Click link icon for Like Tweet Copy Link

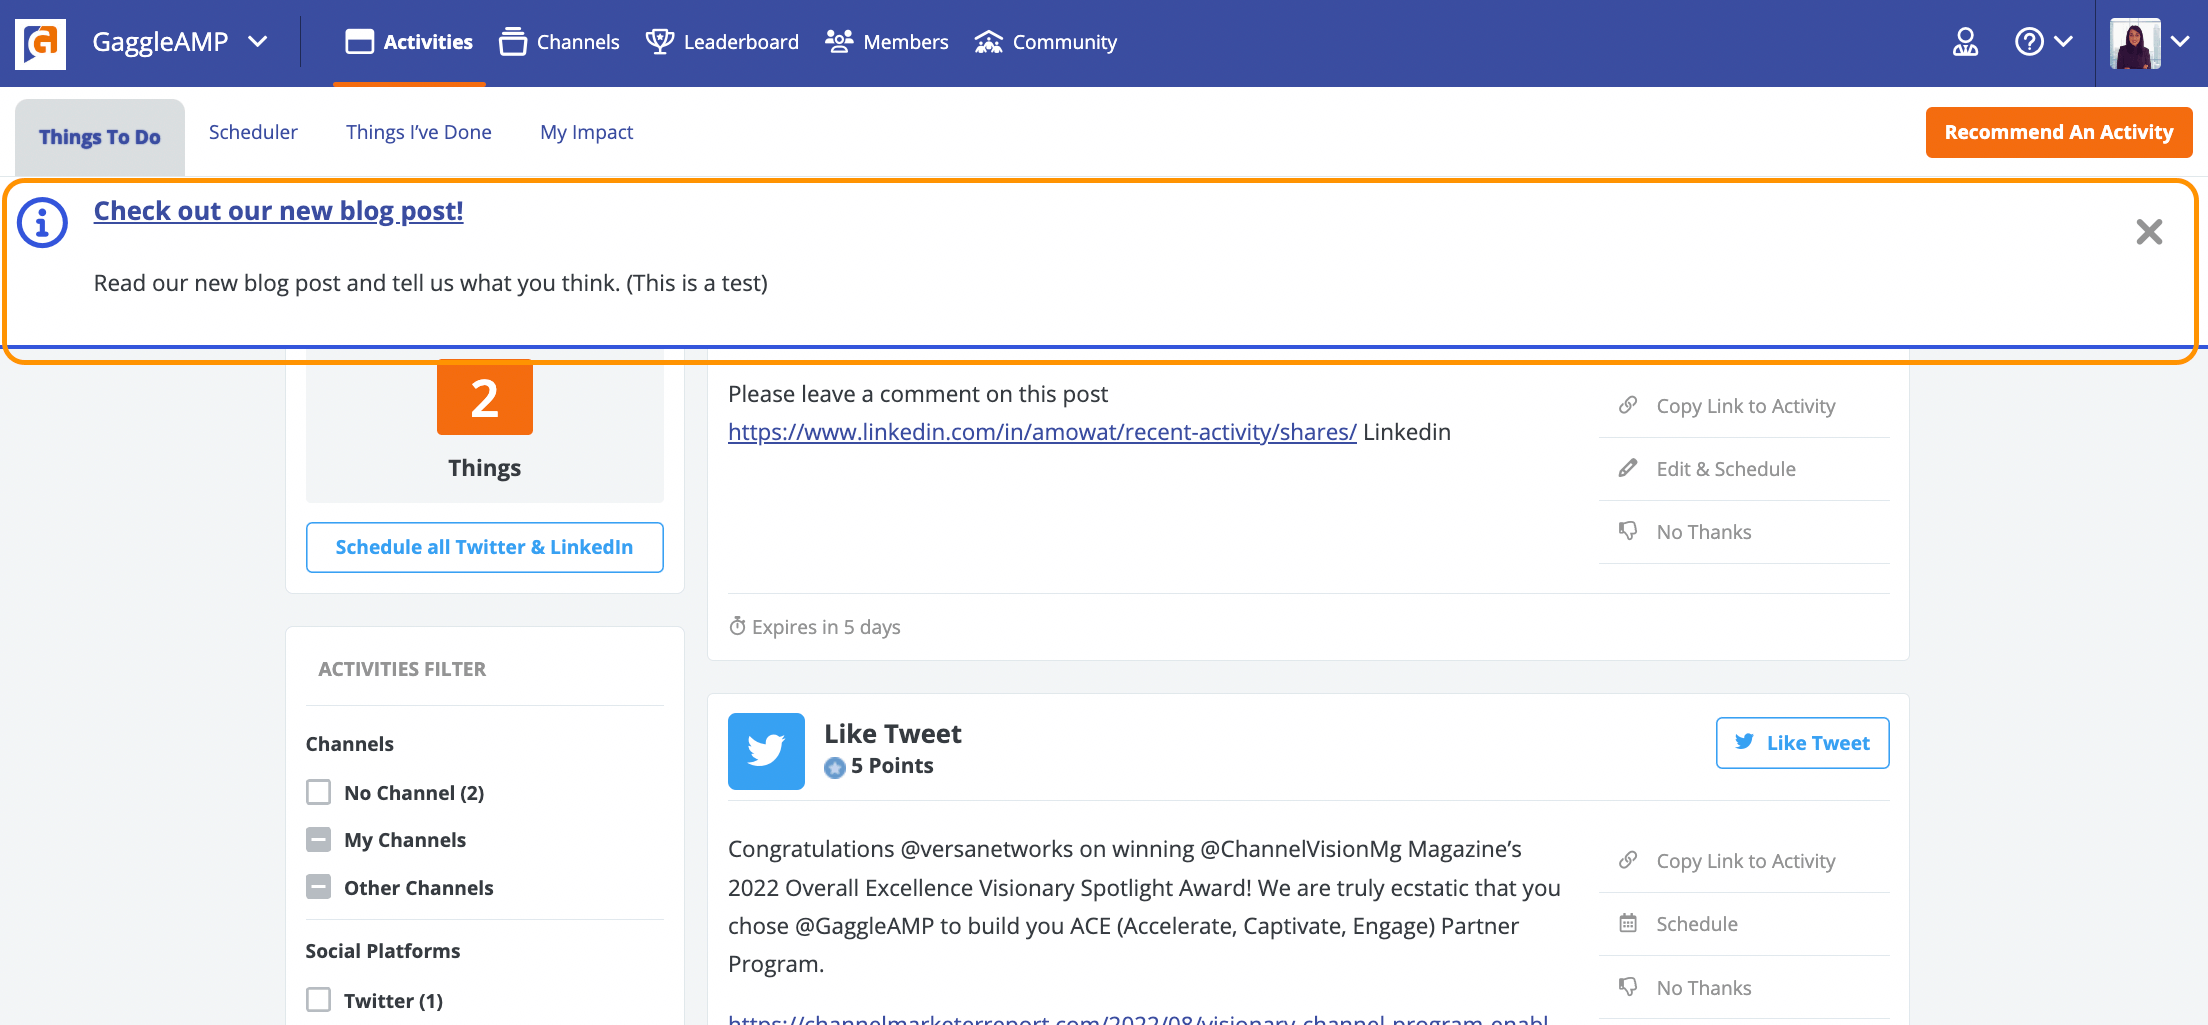tap(1628, 860)
